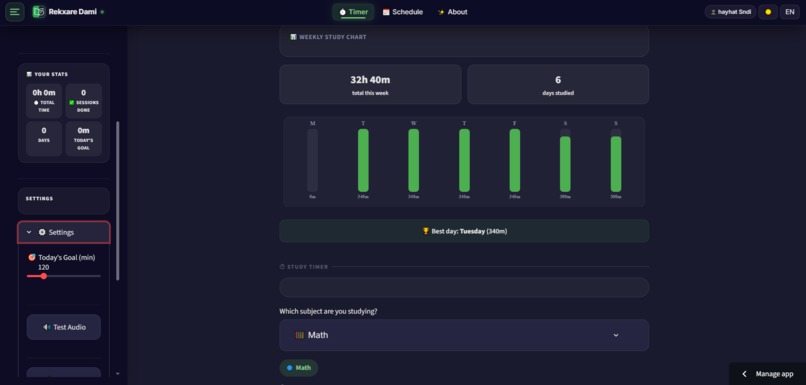
Task: Click the Best day: Tuesday banner
Action: pyautogui.click(x=464, y=231)
